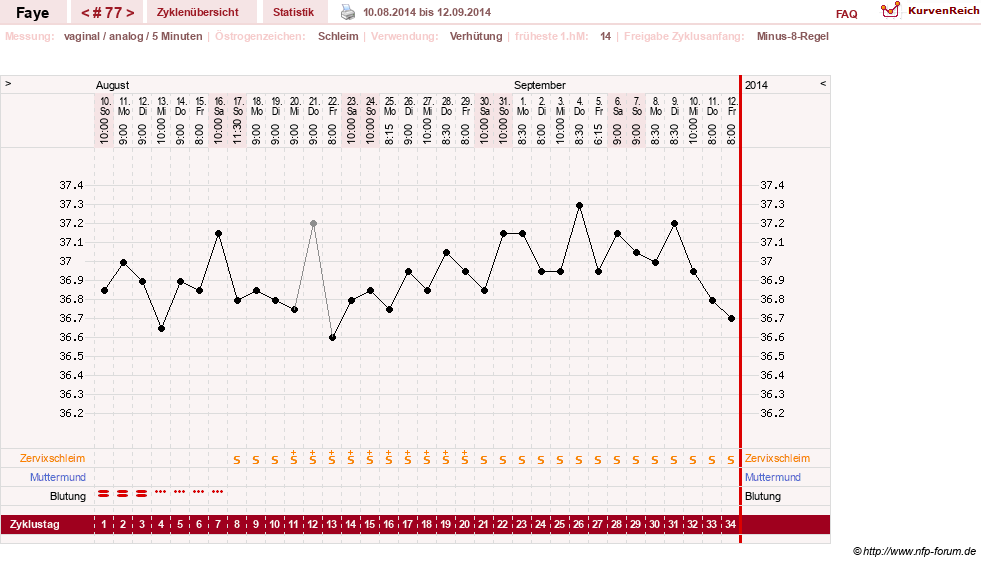Click the date header 17. So with 11:30

(238, 120)
